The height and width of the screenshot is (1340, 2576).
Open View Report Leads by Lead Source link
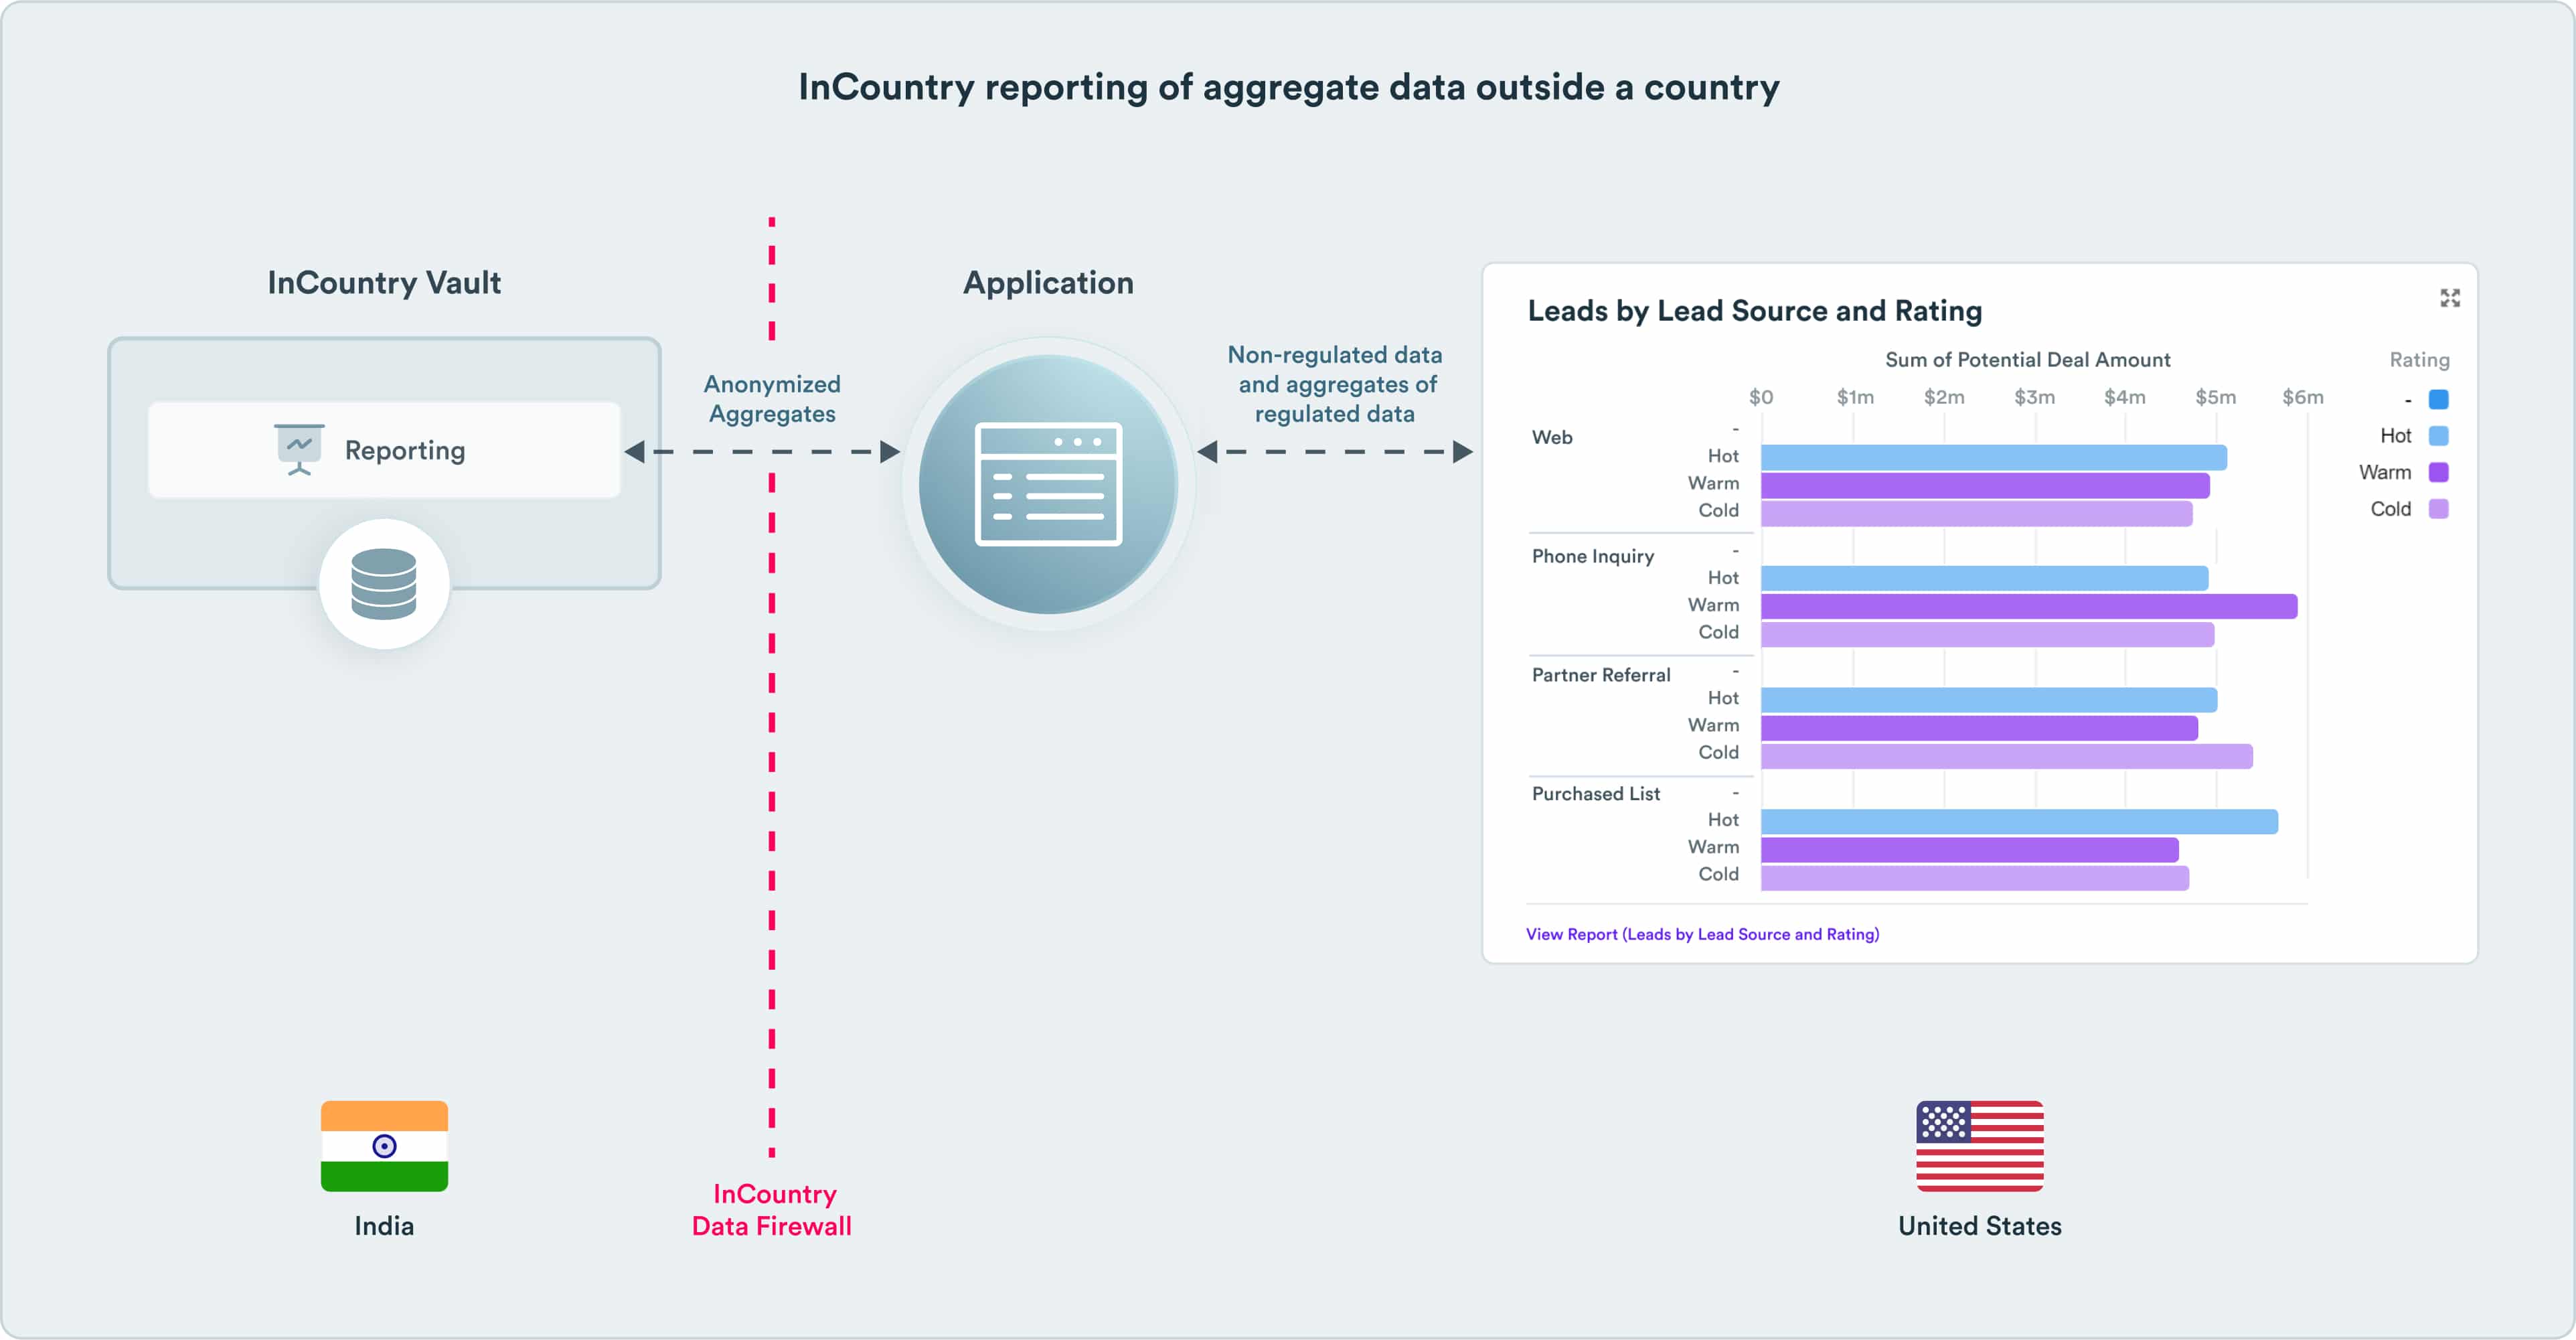(1702, 934)
